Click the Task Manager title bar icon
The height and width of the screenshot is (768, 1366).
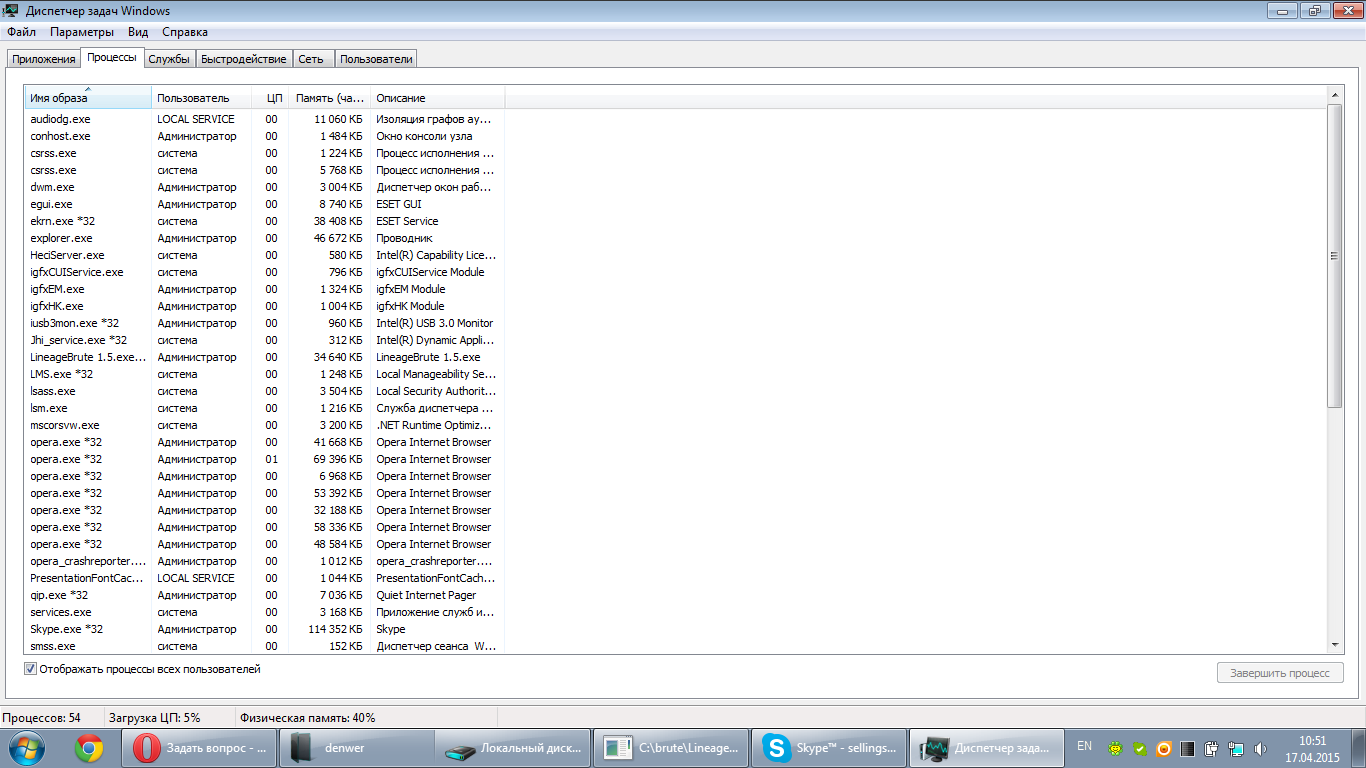point(11,11)
